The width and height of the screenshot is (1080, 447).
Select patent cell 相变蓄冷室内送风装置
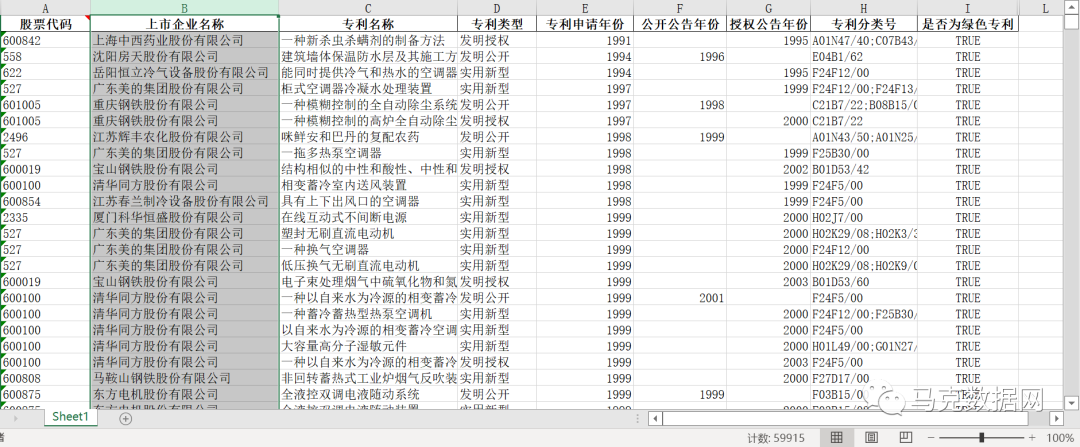[368, 185]
